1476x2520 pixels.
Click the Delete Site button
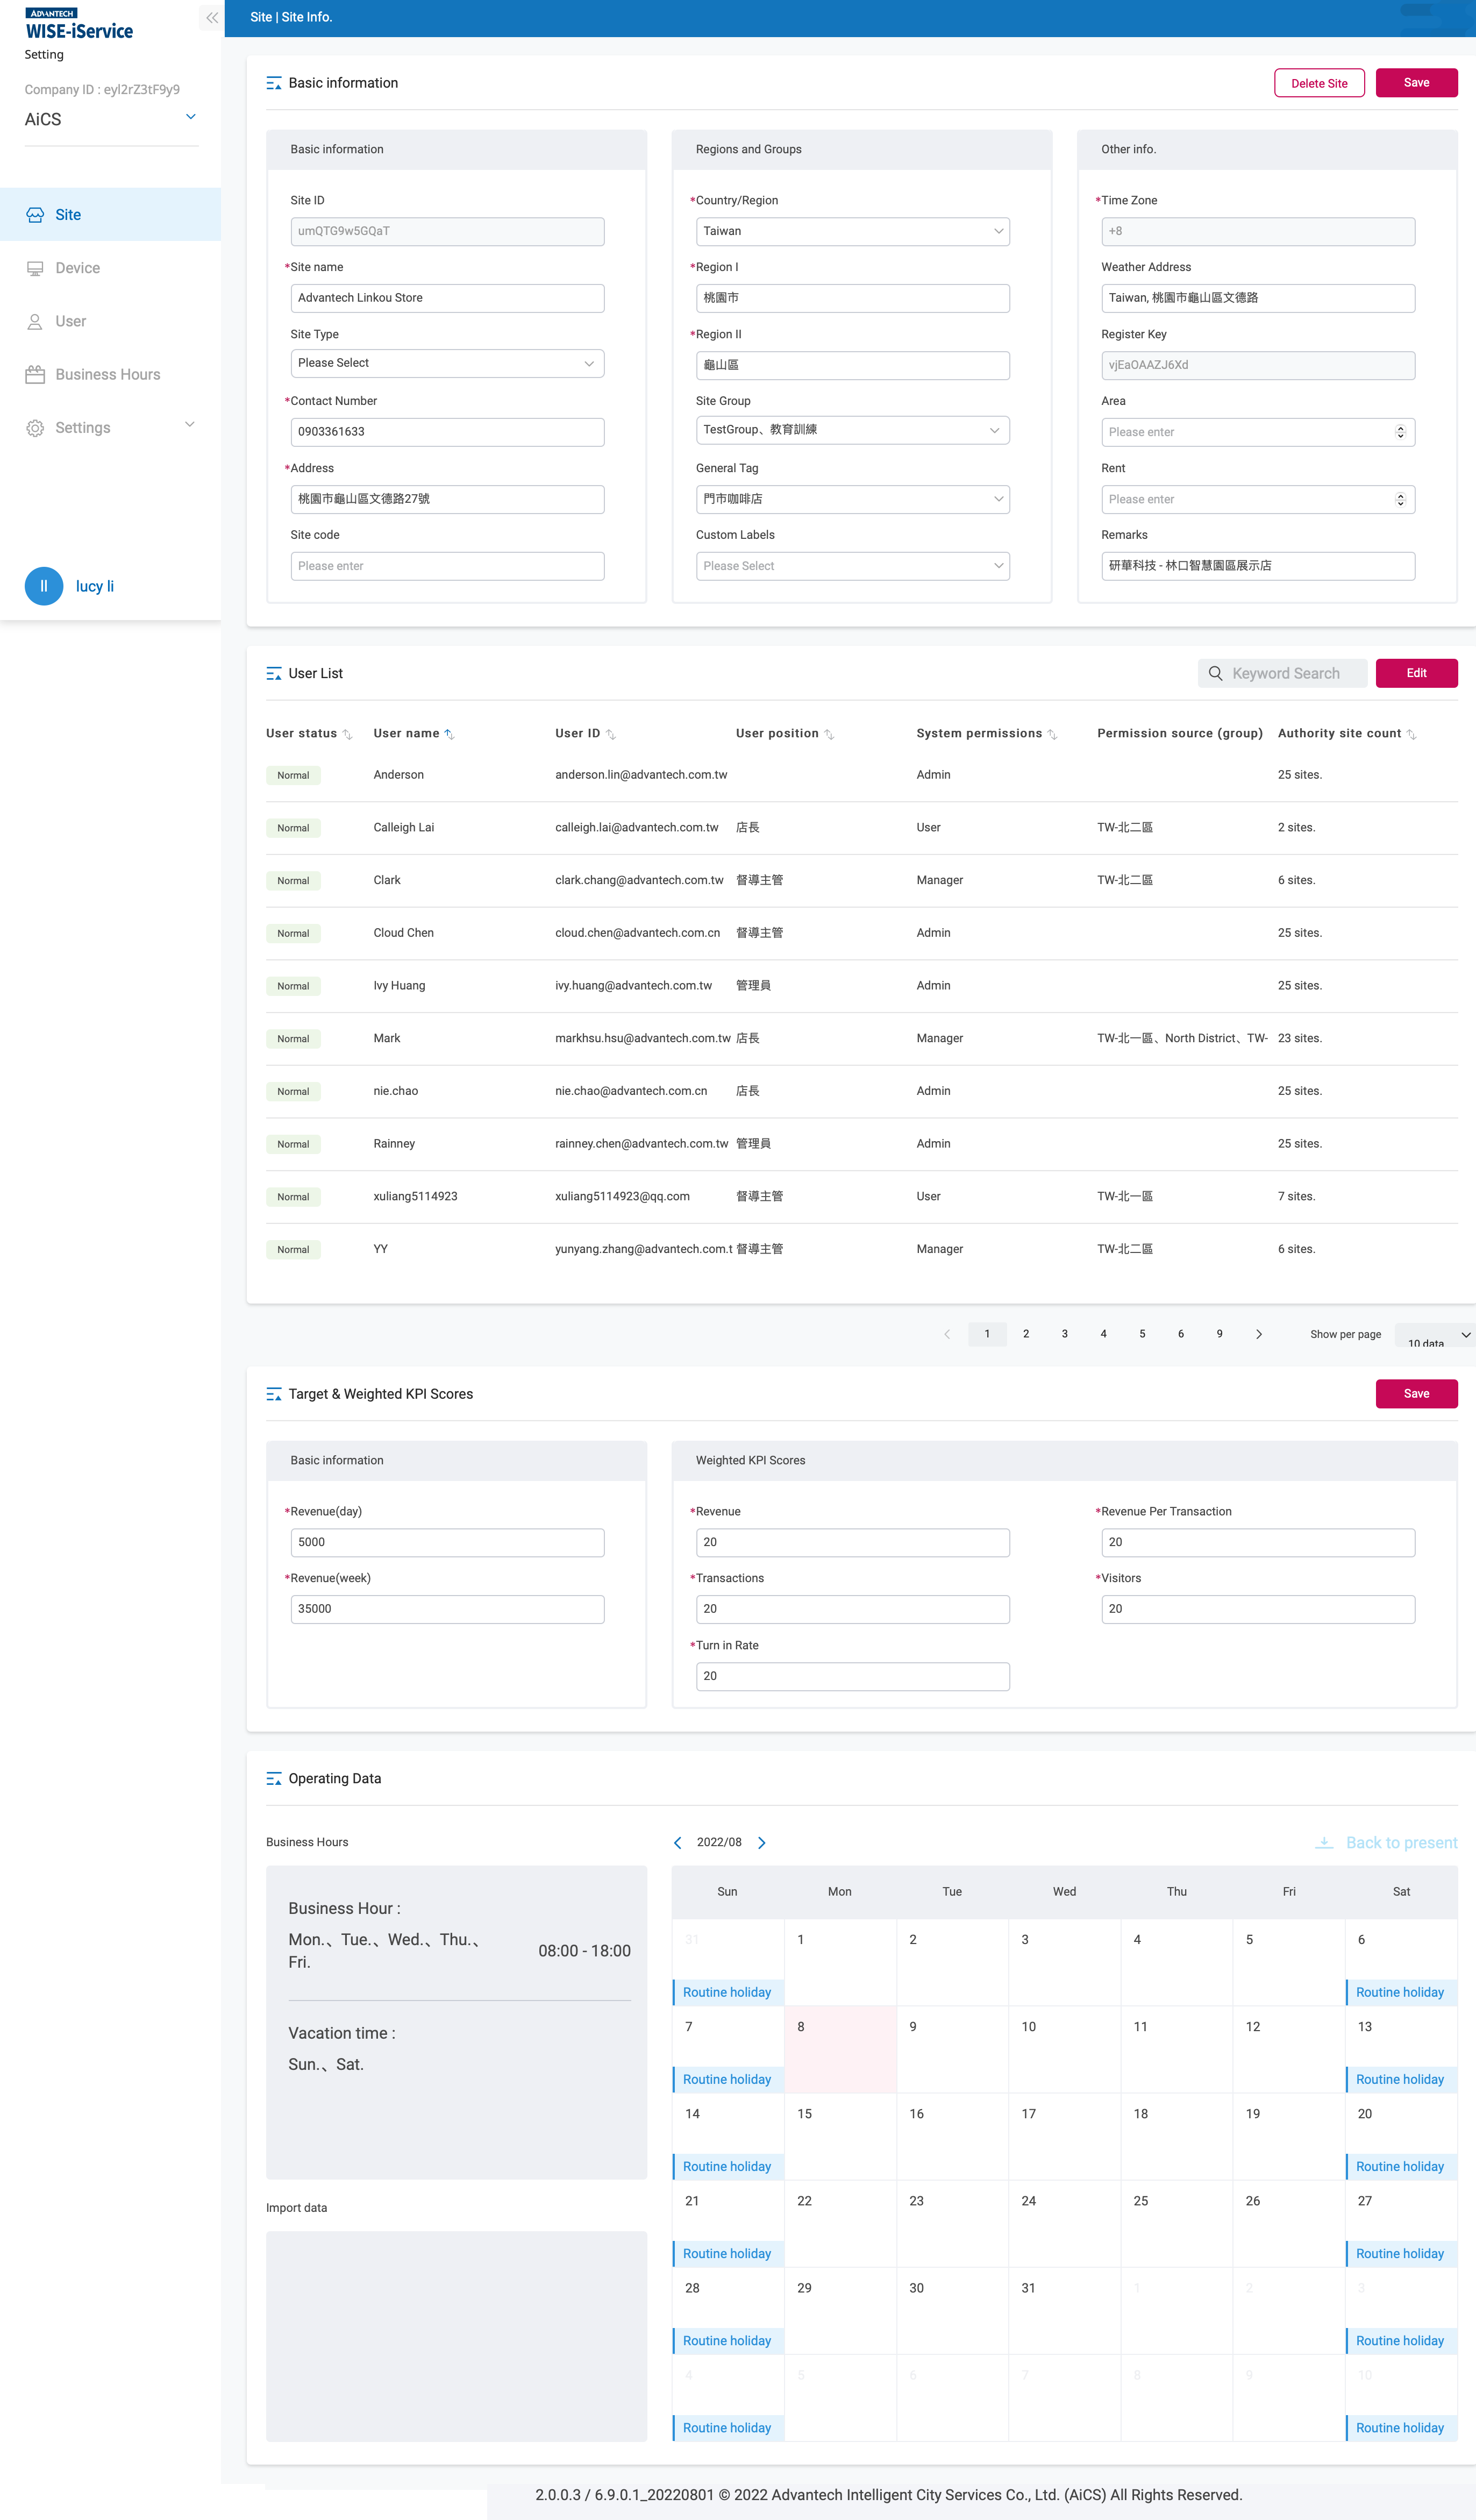pyautogui.click(x=1319, y=82)
